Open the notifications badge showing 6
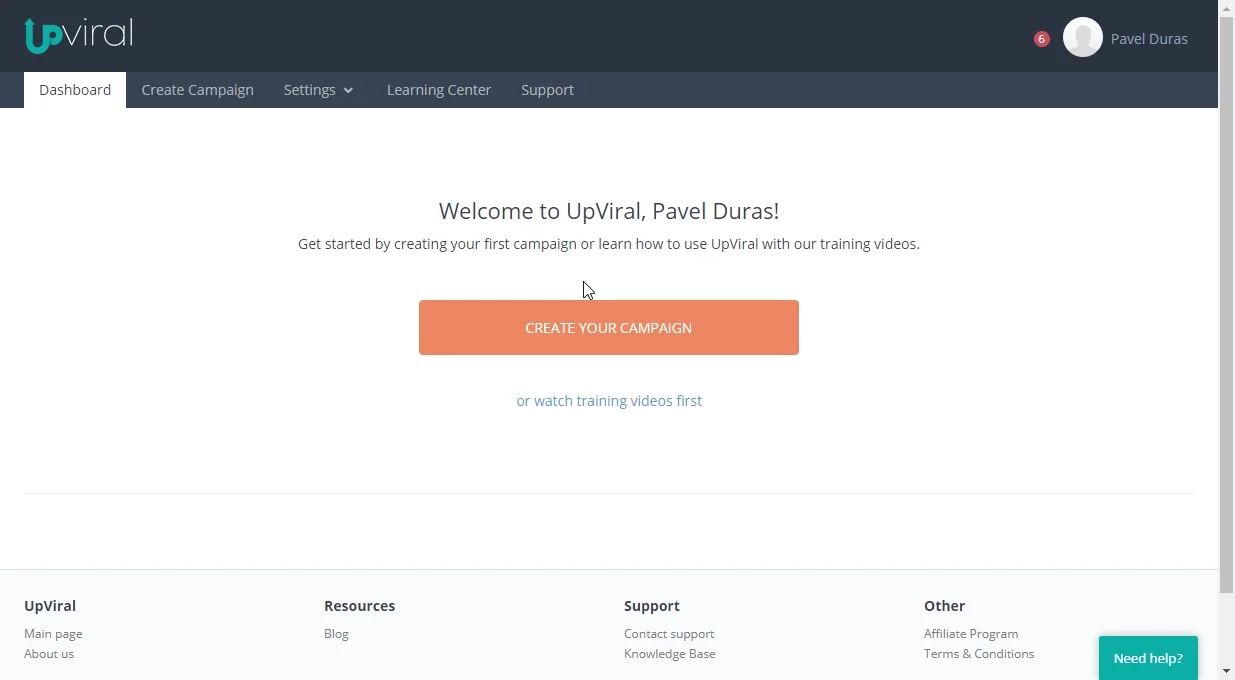Screen dimensions: 1235x680 point(1042,39)
